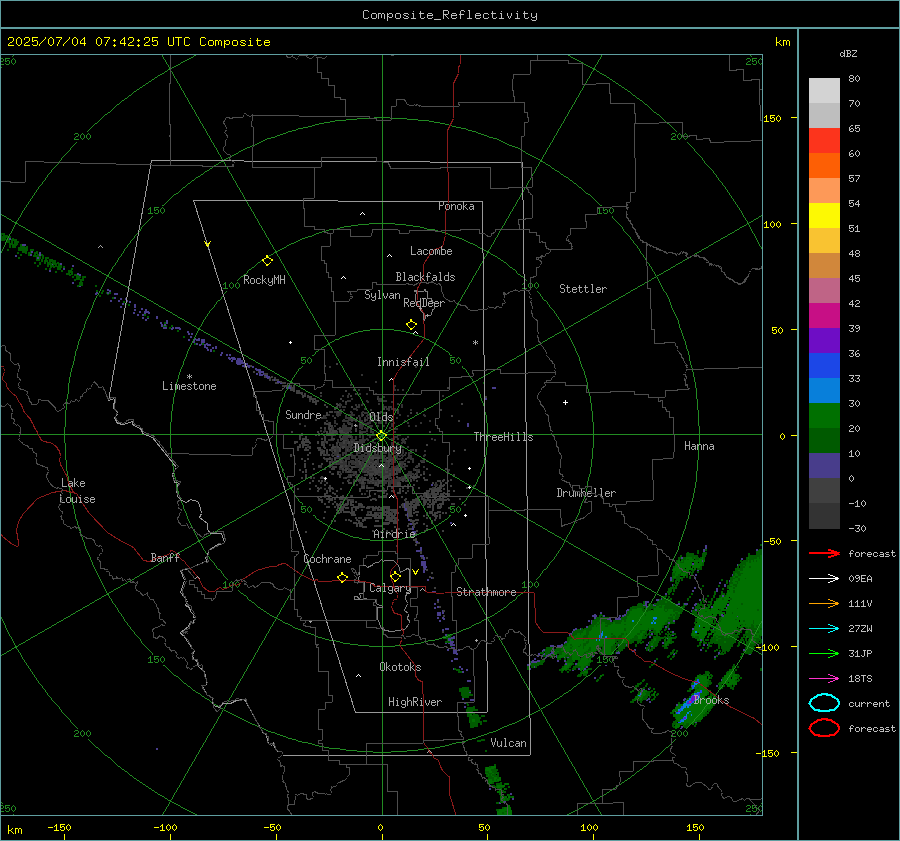The width and height of the screenshot is (900, 841).
Task: Click the Lacombe city label
Action: coord(431,251)
